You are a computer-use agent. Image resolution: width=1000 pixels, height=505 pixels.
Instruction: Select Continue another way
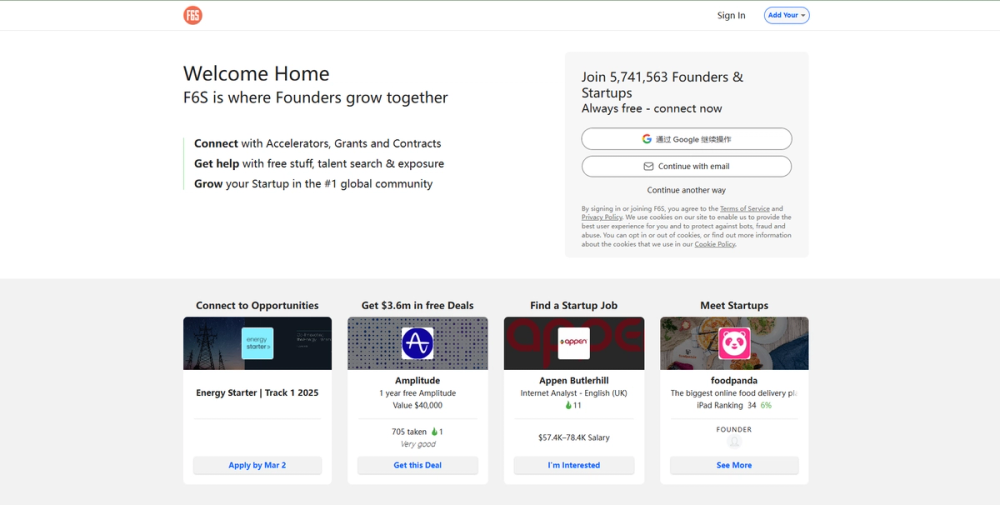[x=686, y=190]
